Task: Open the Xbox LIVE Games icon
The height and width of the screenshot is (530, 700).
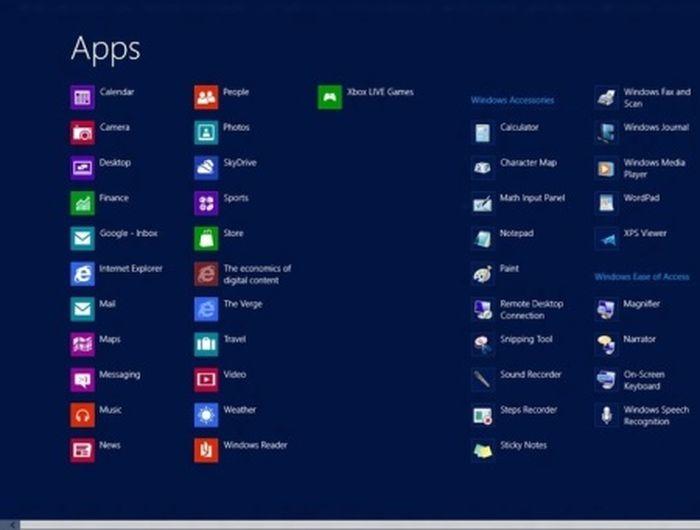Action: 330,97
